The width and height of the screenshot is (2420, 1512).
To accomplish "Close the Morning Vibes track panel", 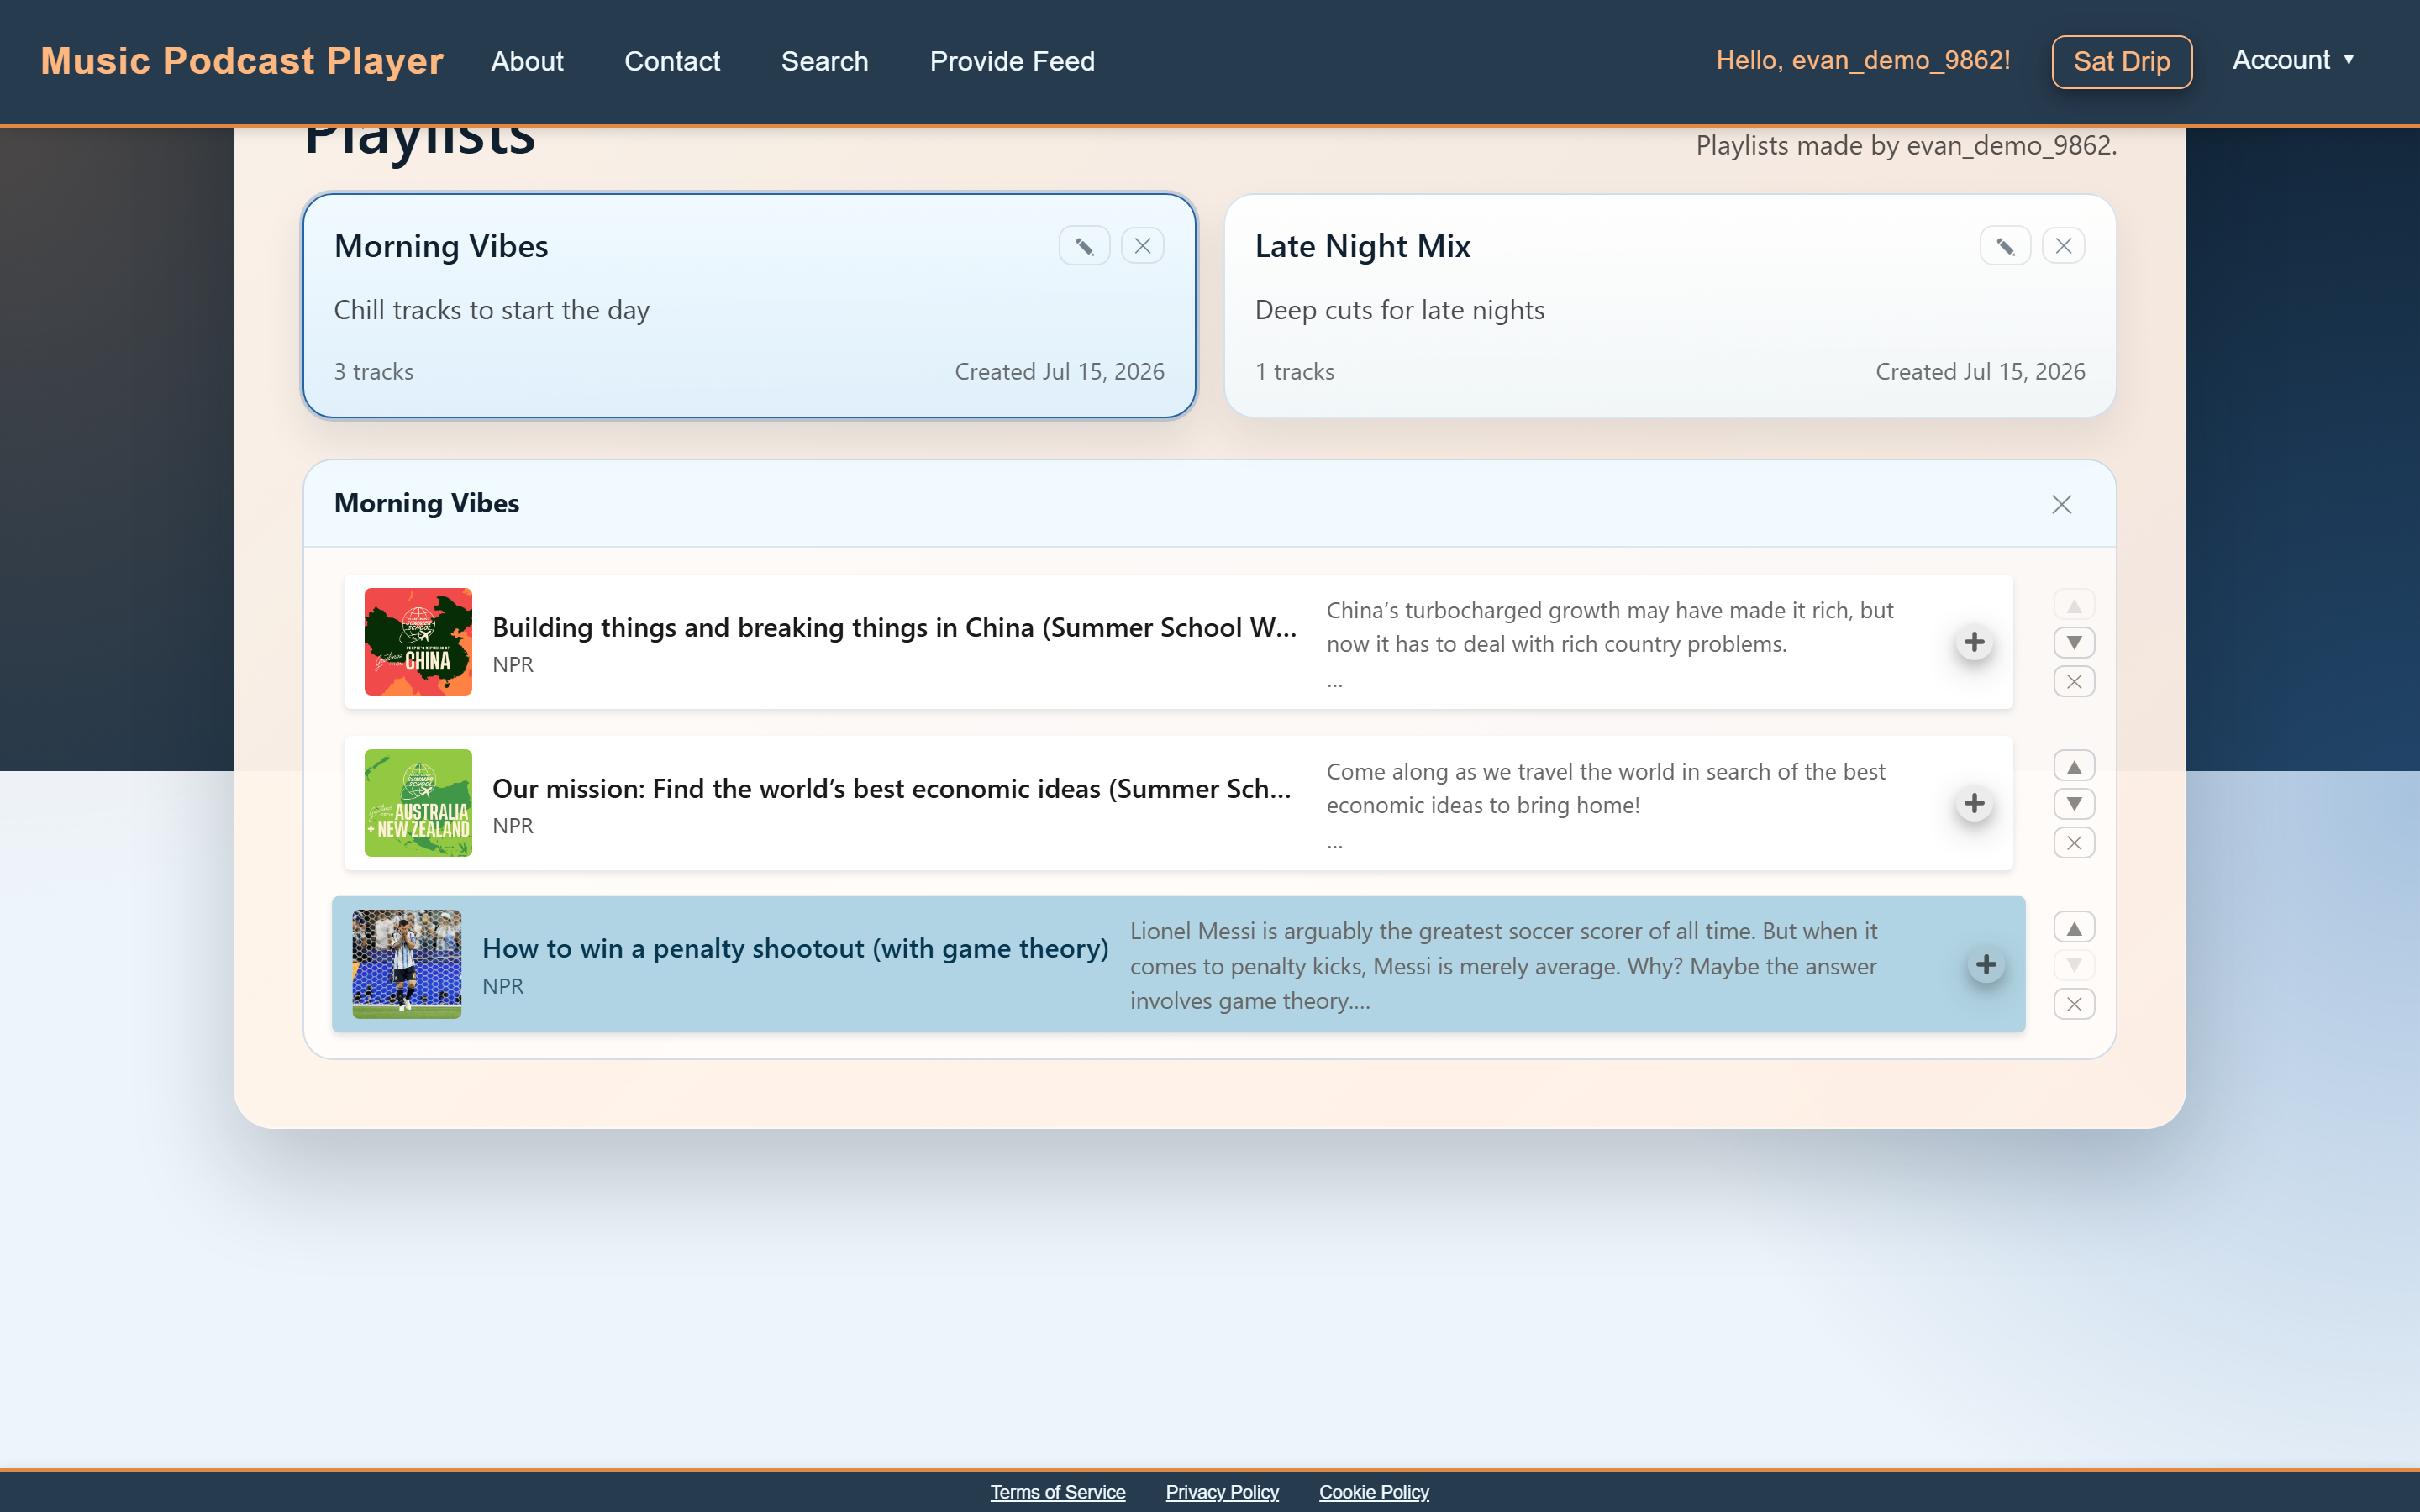I will (x=2061, y=504).
